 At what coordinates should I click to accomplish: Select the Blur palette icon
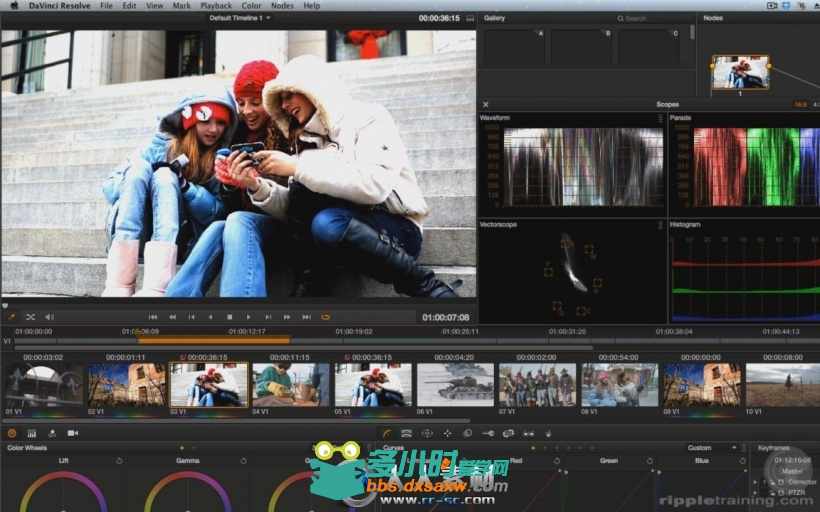coord(468,434)
